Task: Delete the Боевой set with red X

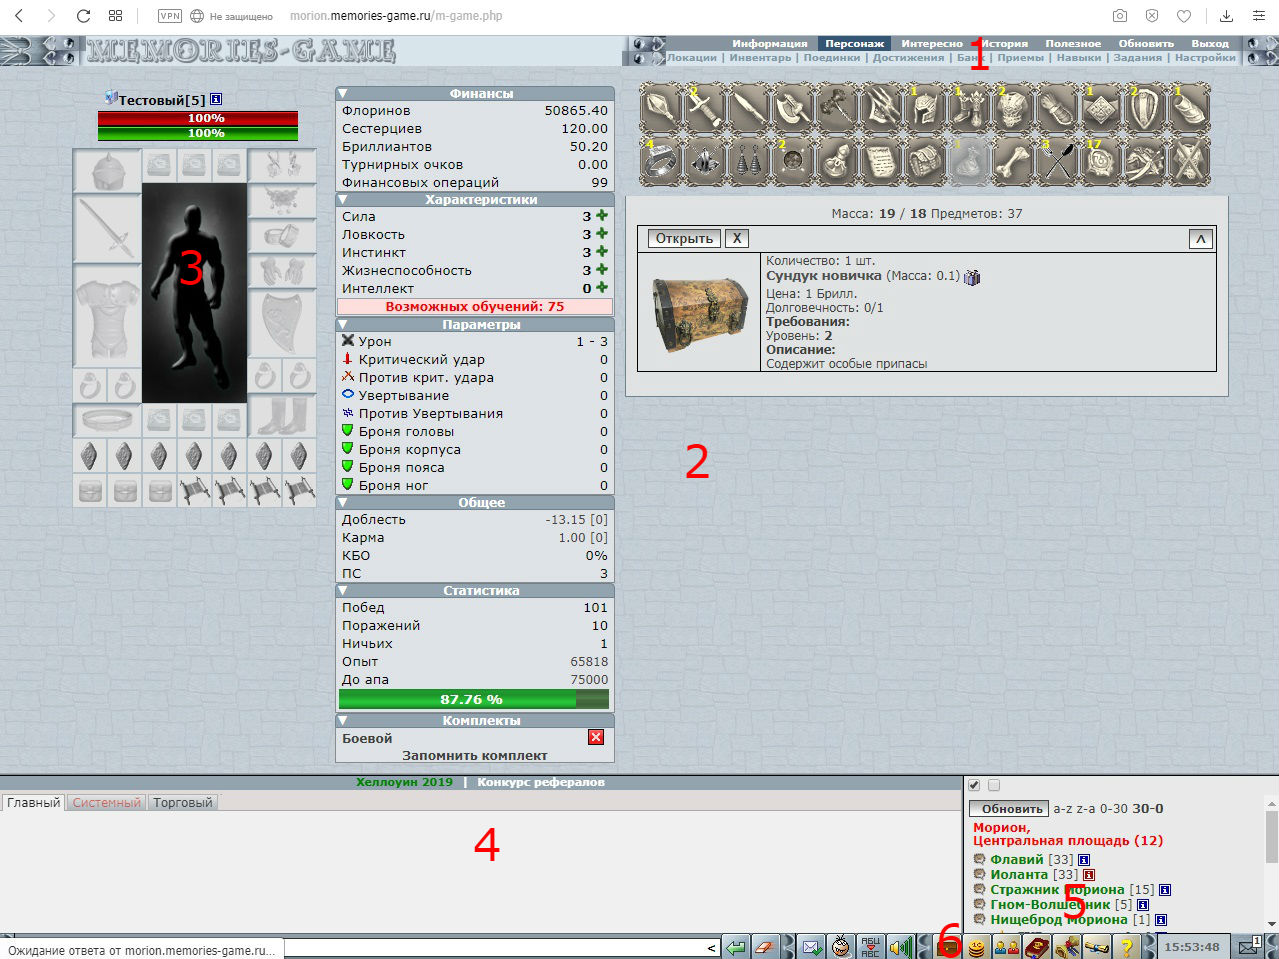Action: [596, 737]
